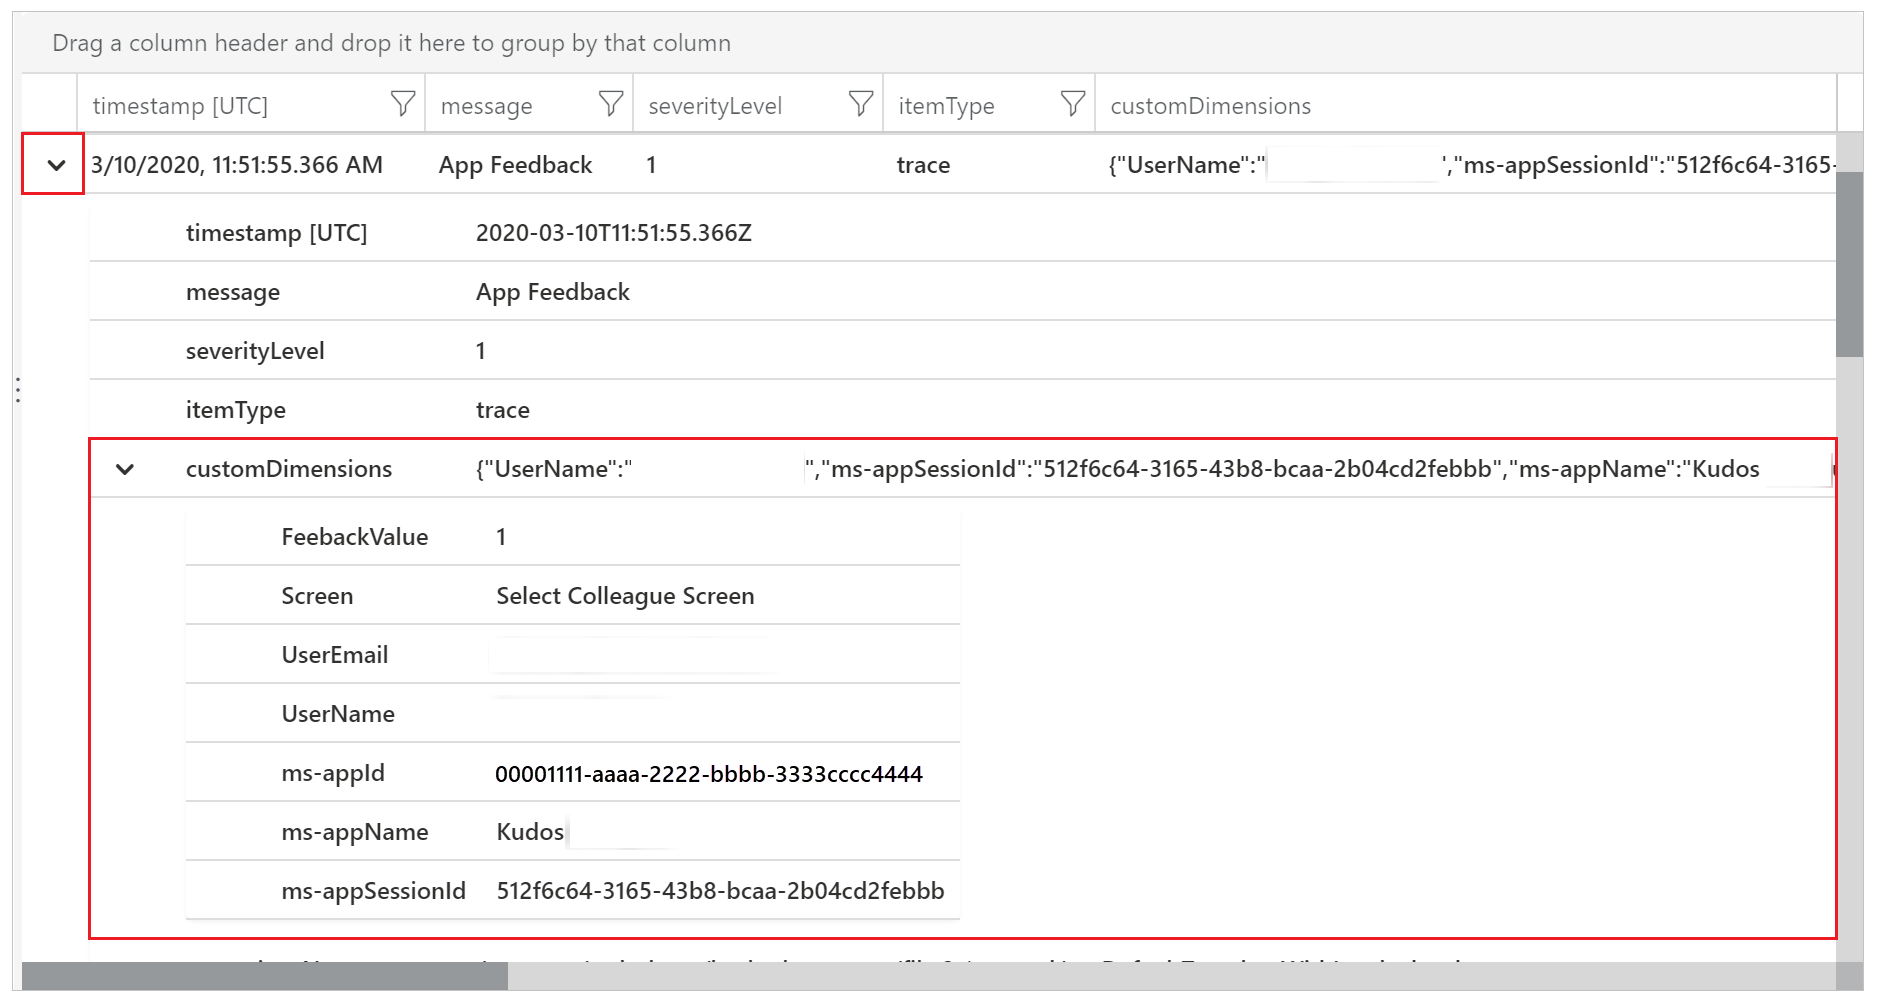
Task: Click the 2020-03-10T11:51:55.366Z timestamp value
Action: pos(613,233)
